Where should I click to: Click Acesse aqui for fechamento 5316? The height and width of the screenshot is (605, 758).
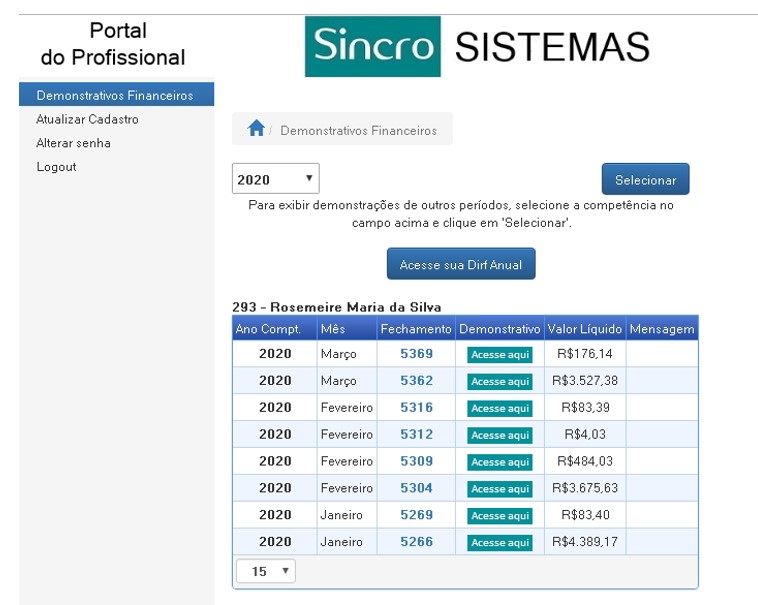pyautogui.click(x=500, y=408)
